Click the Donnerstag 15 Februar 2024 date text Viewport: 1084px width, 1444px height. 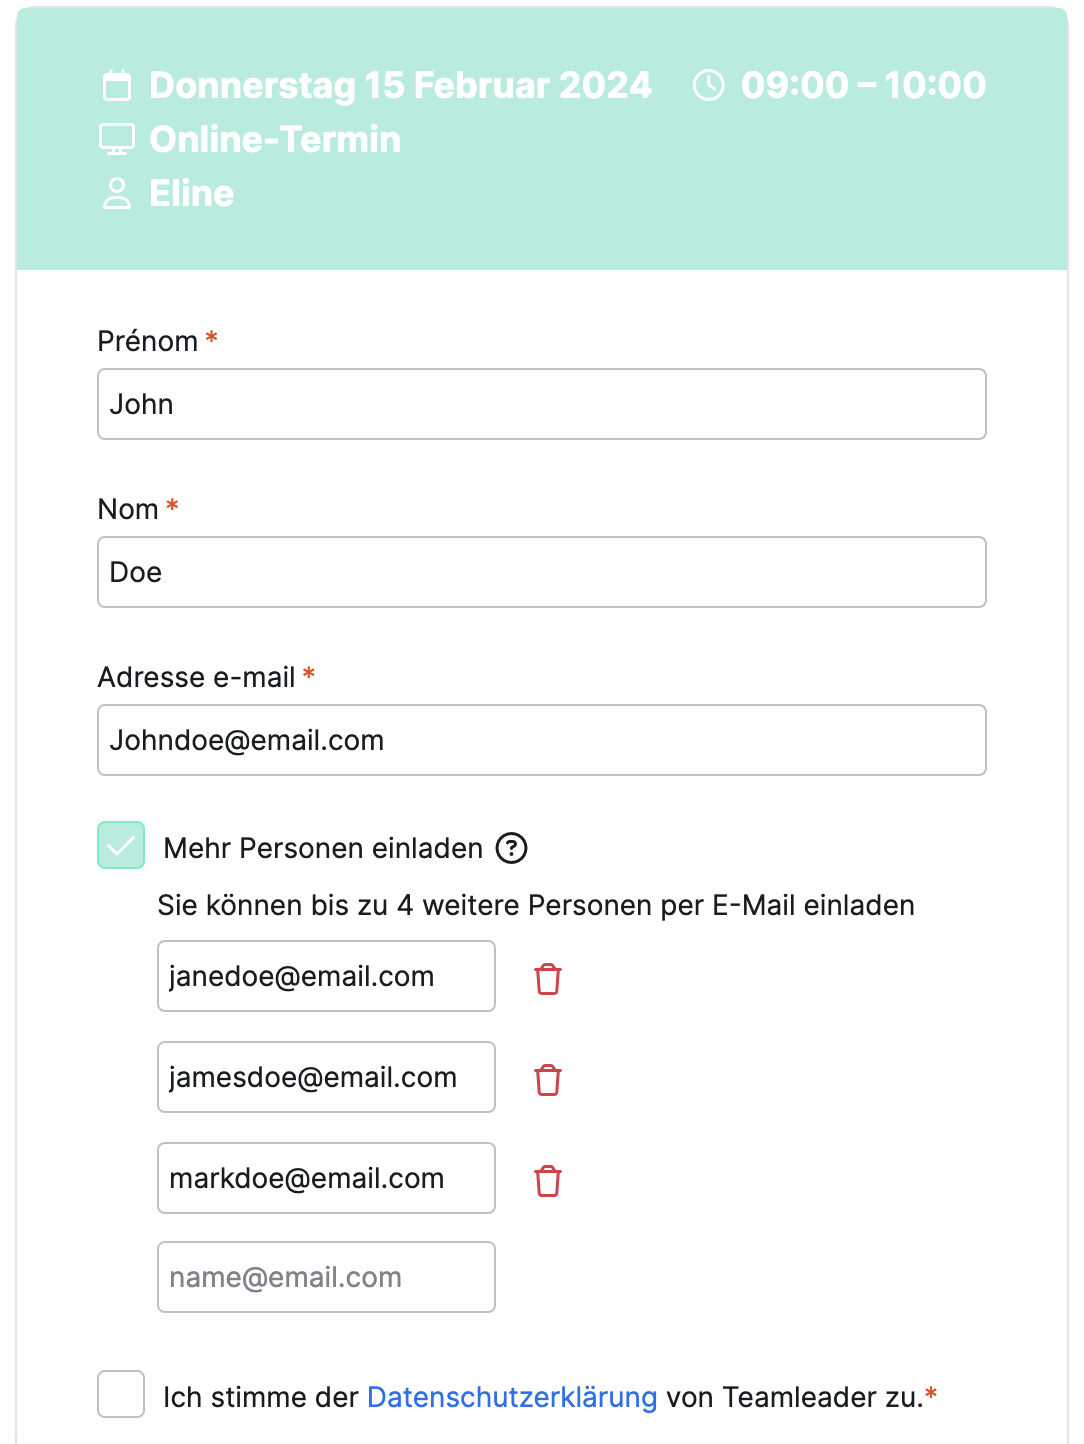coord(400,86)
